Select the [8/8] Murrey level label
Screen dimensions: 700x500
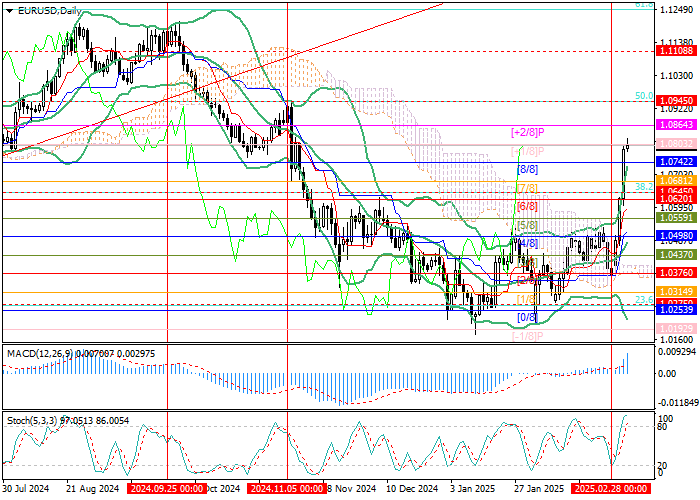coord(527,170)
